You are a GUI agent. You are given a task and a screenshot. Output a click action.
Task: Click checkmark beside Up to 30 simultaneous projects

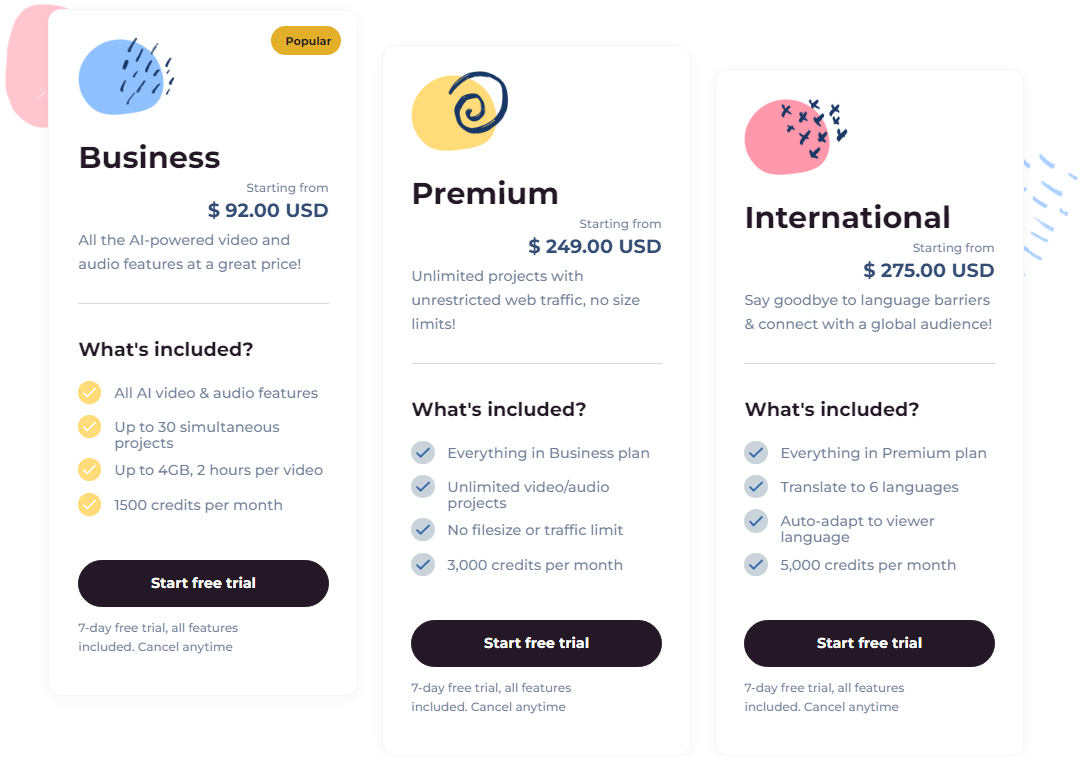point(90,427)
